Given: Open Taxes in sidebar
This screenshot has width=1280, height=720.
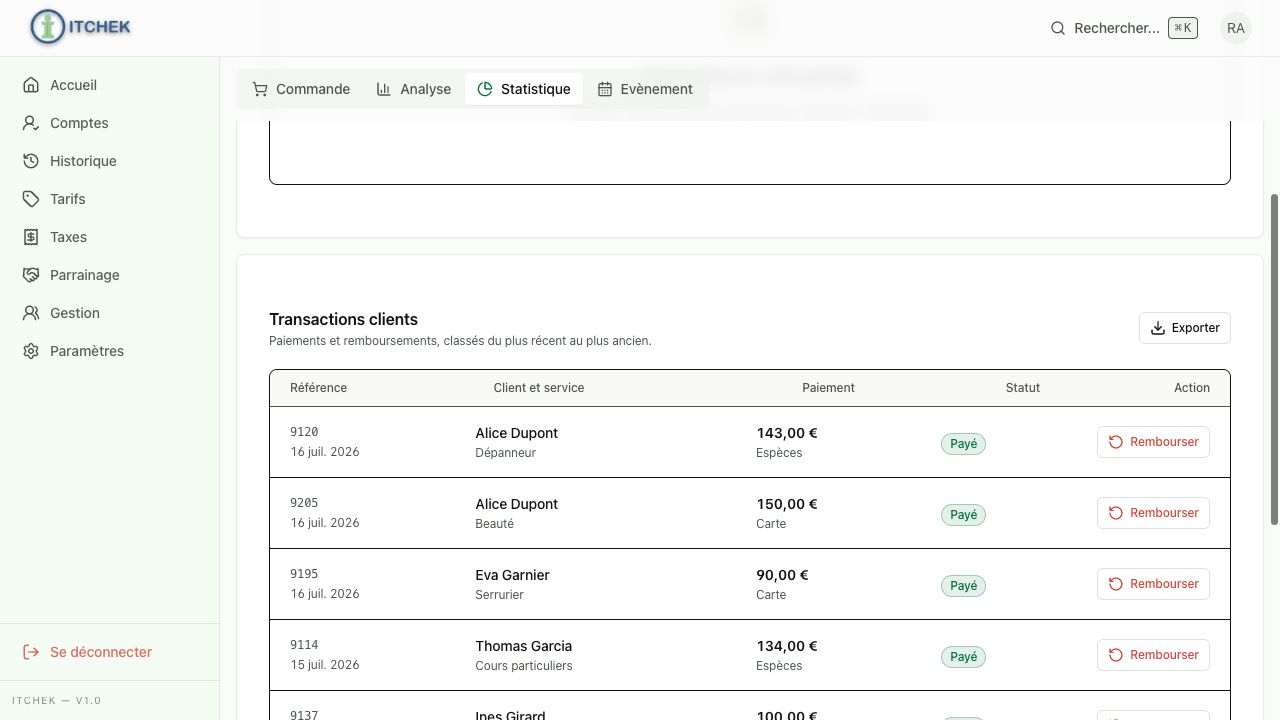Looking at the screenshot, I should [110, 237].
